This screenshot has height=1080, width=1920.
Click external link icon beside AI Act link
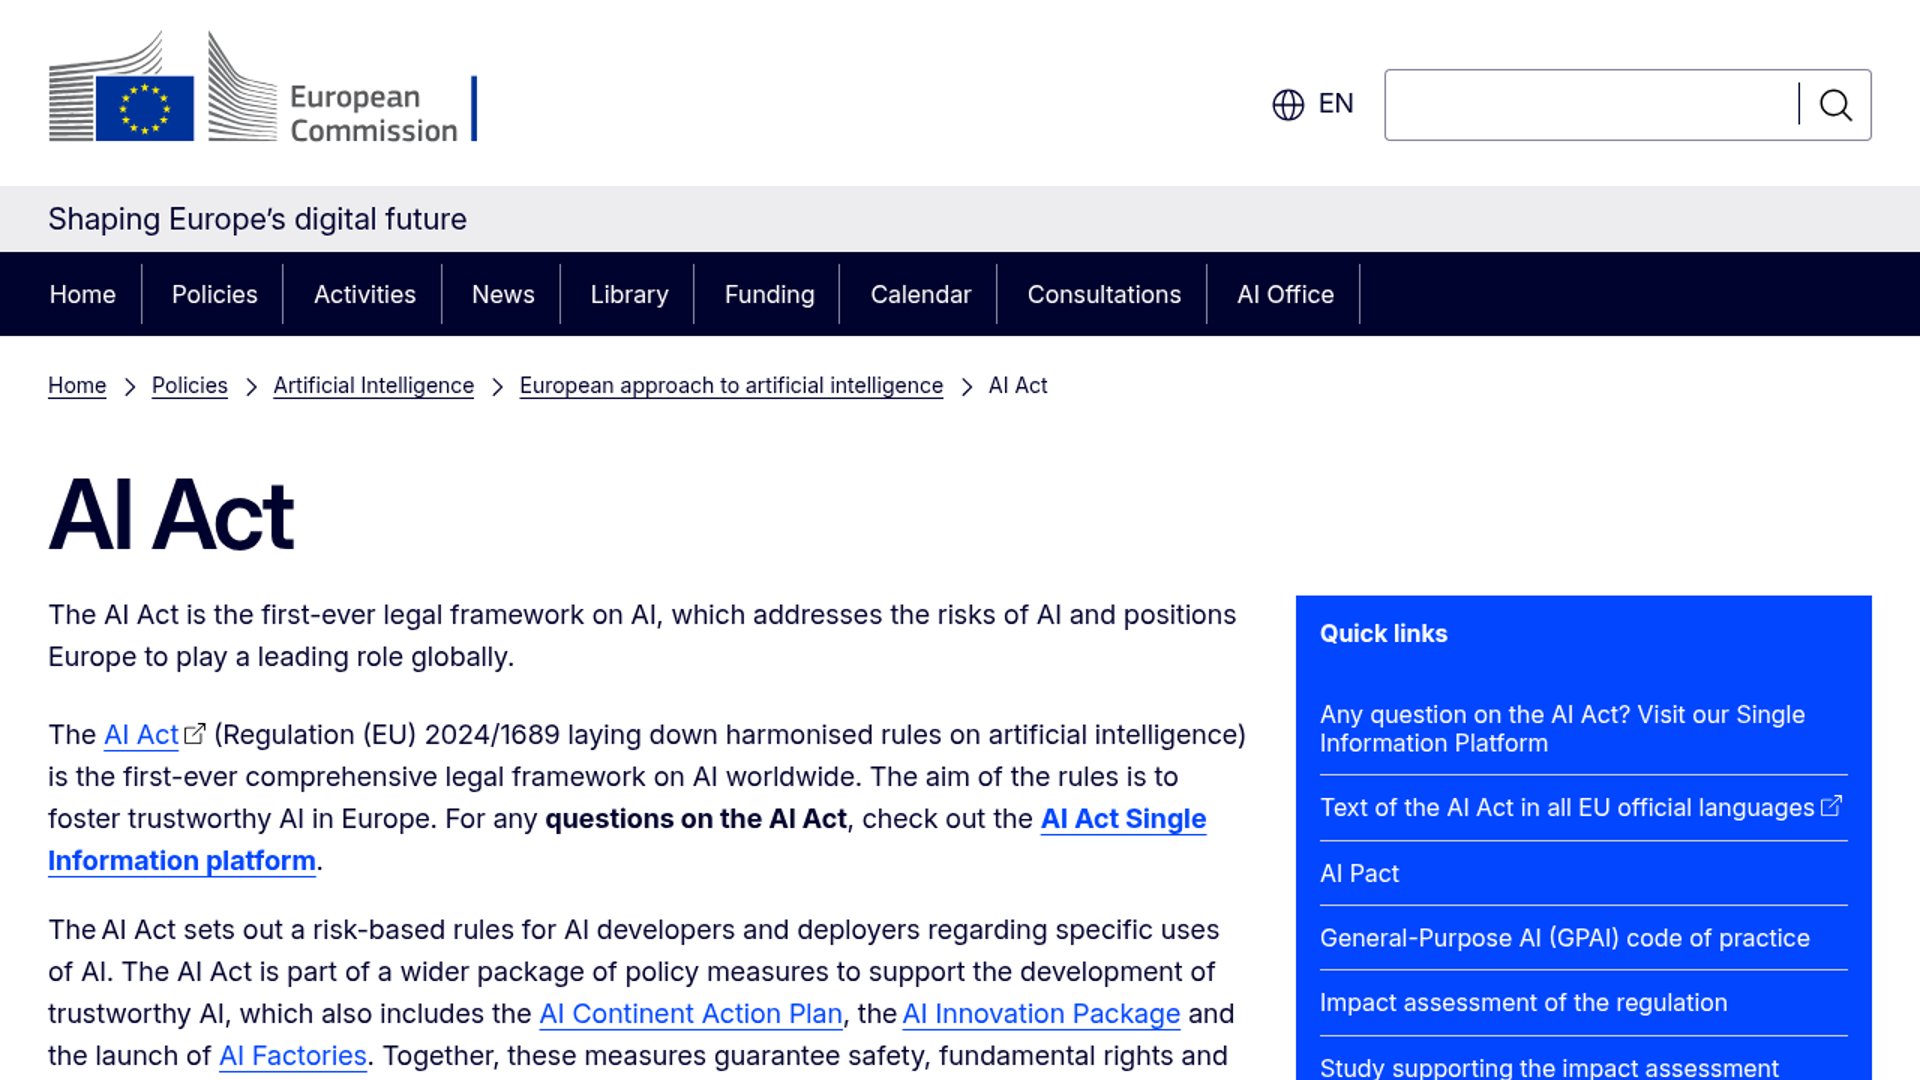(x=195, y=734)
